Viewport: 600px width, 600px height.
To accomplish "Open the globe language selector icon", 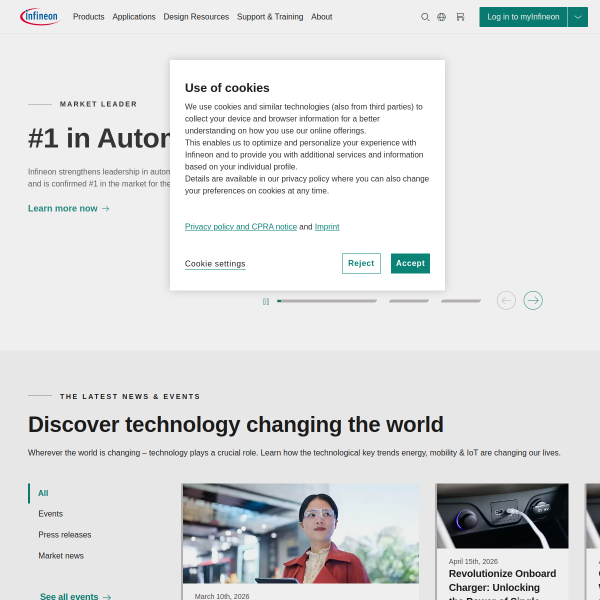I will pos(442,17).
